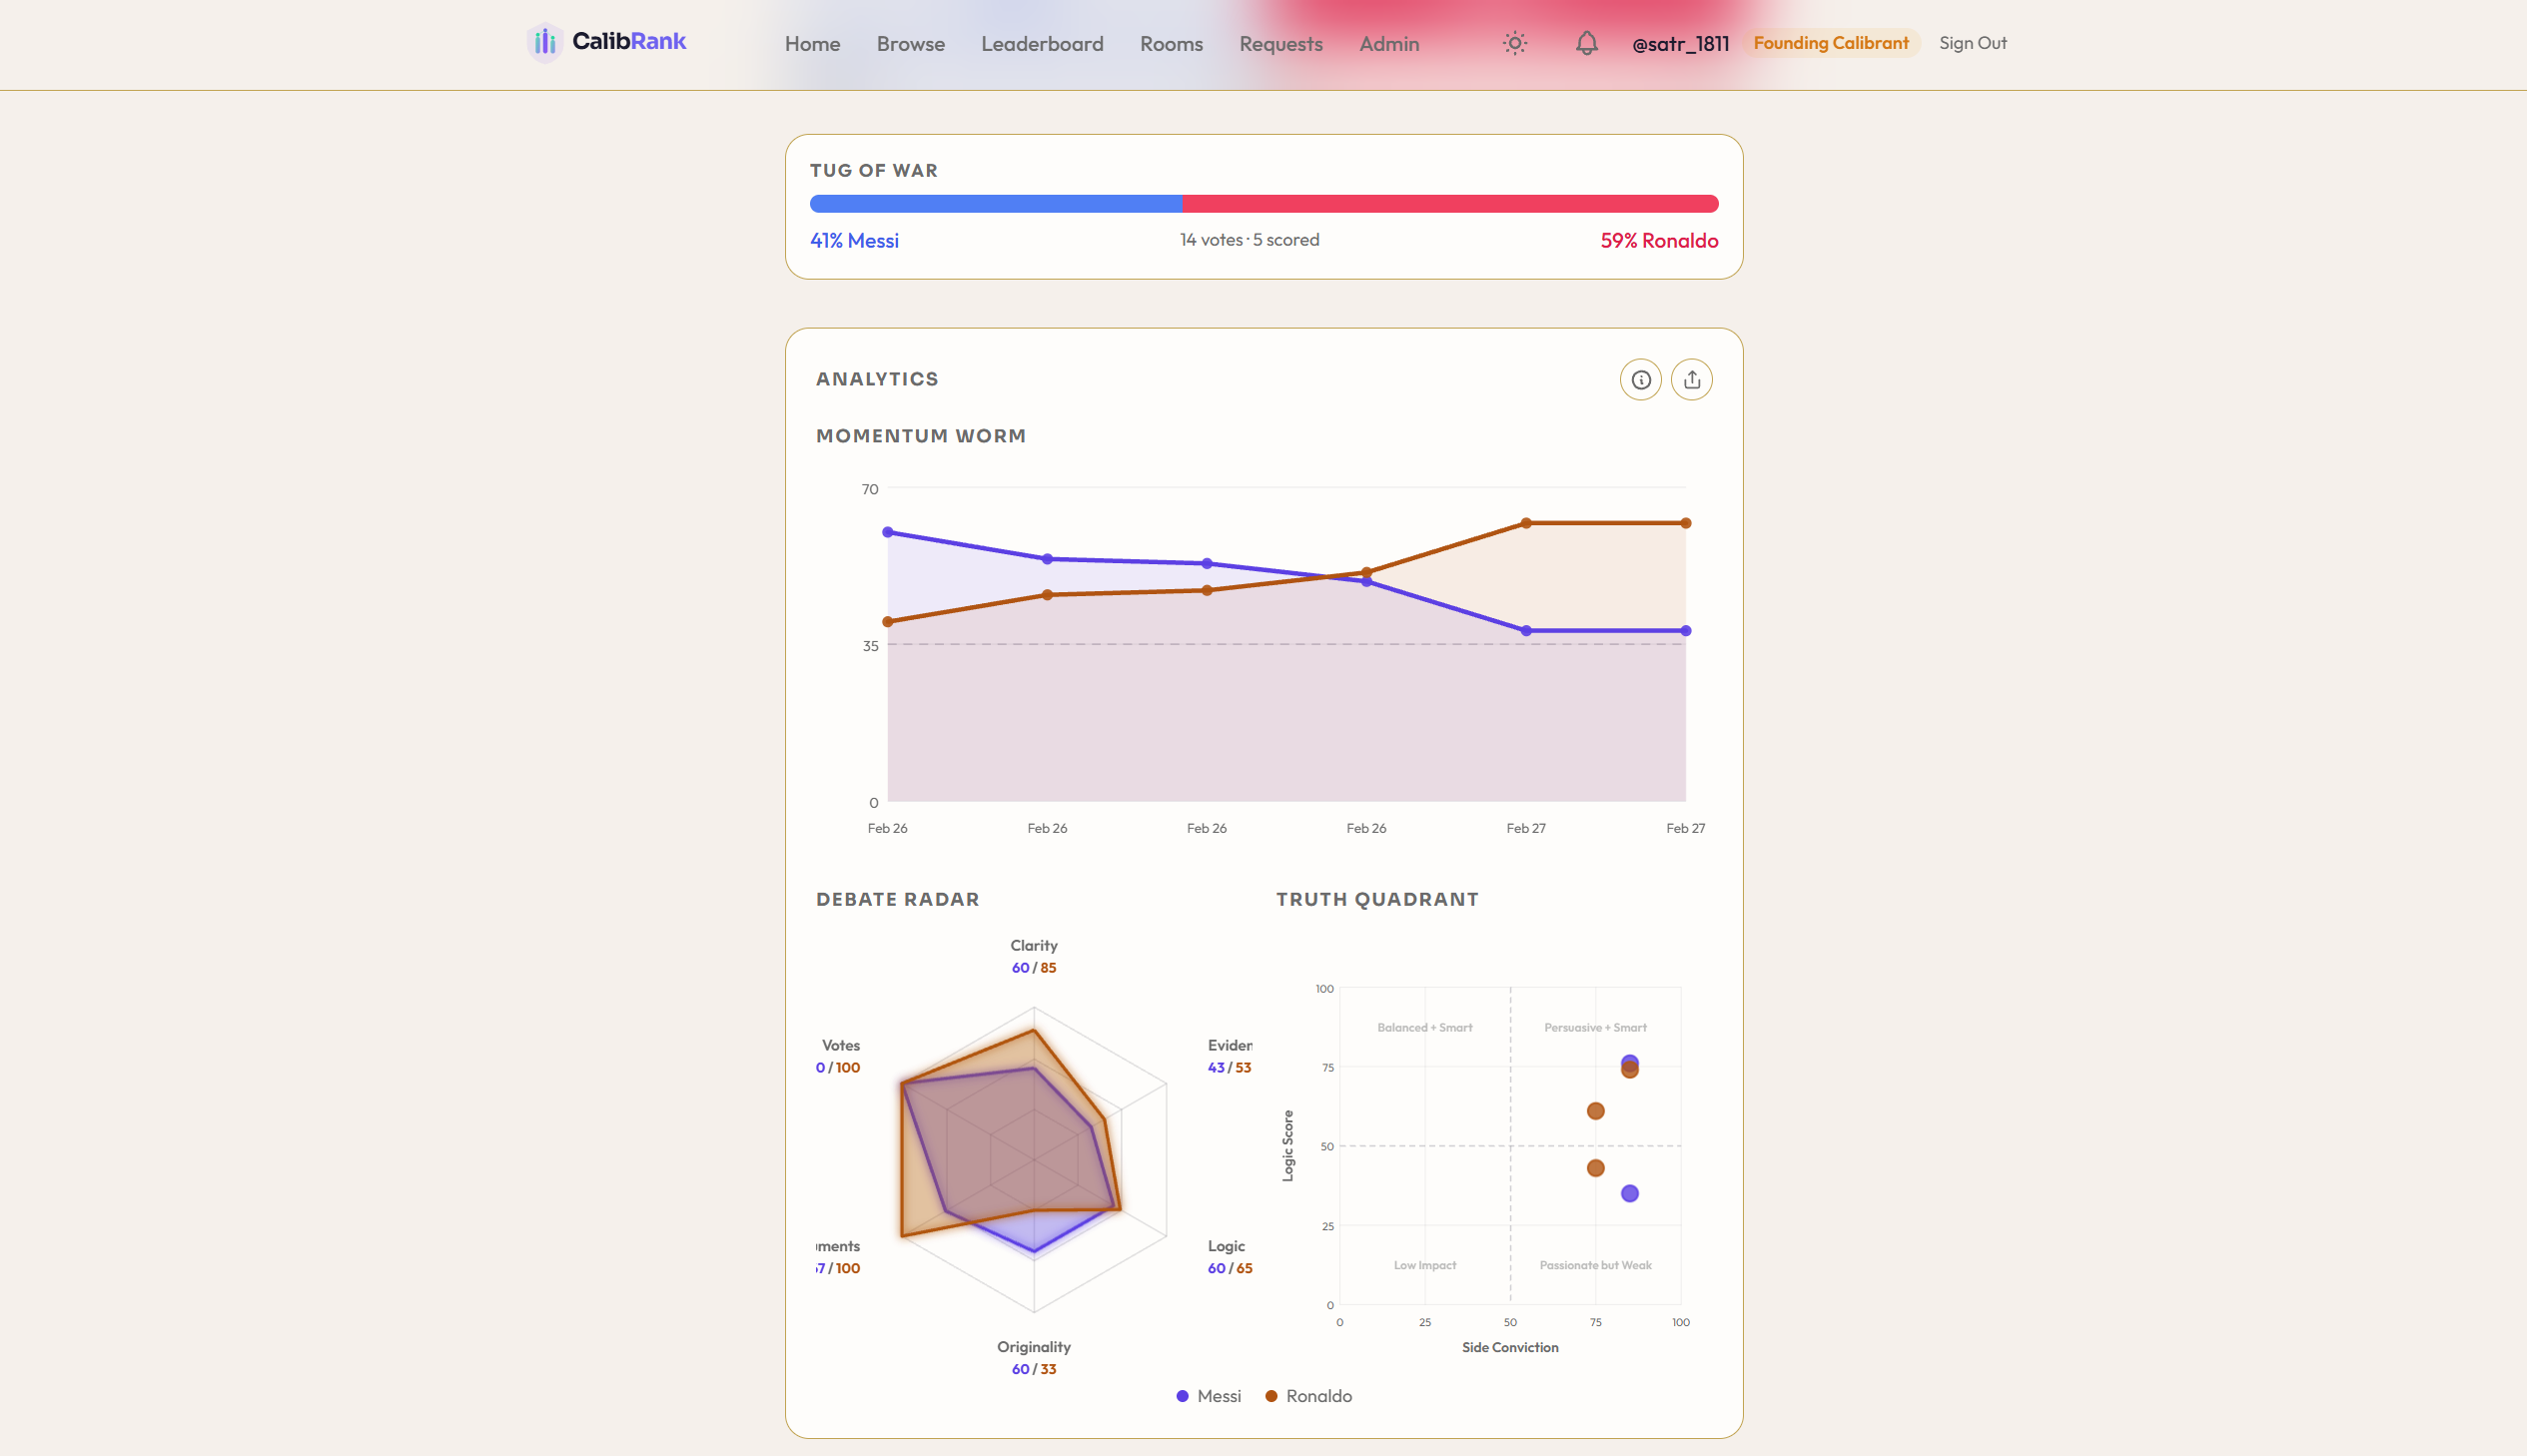
Task: Open the Browse section
Action: [910, 43]
